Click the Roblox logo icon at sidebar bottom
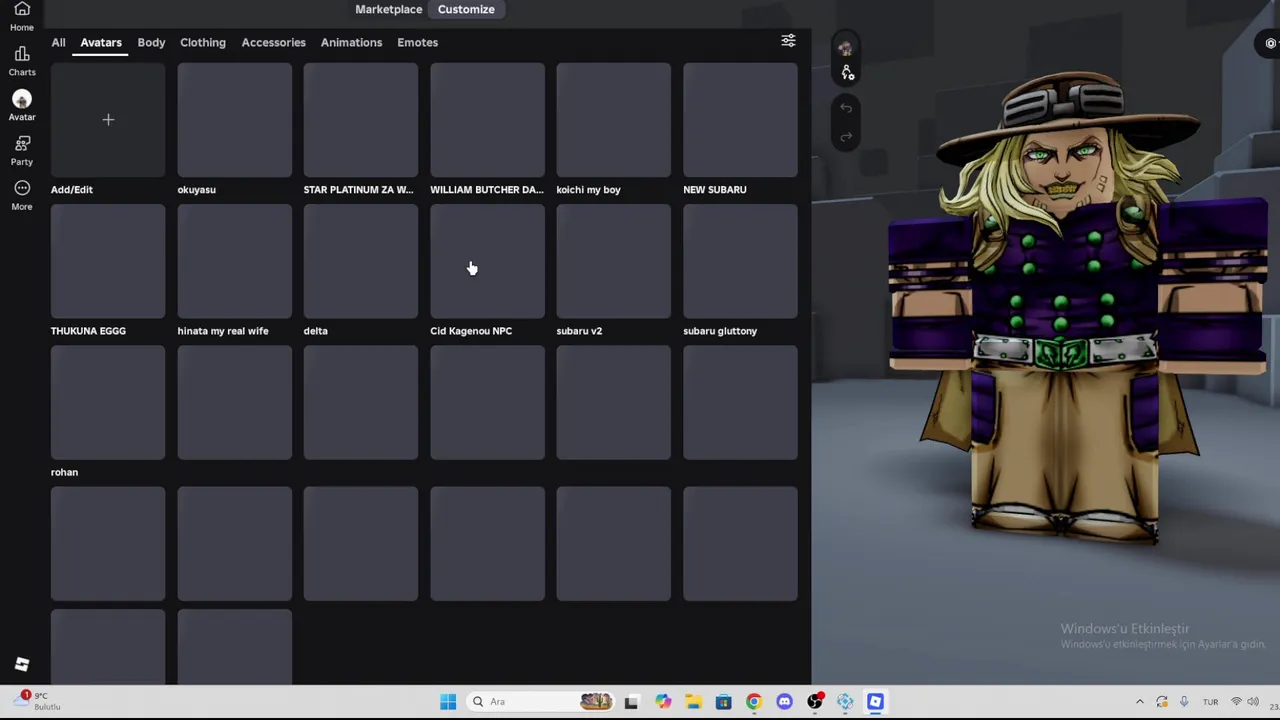The width and height of the screenshot is (1280, 720). click(22, 665)
